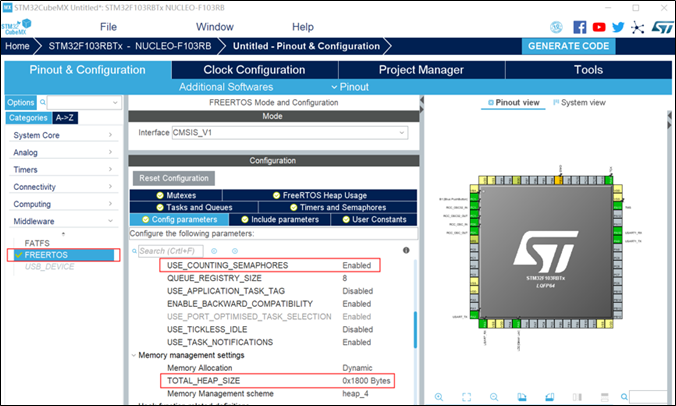Image resolution: width=676 pixels, height=406 pixels.
Task: Collapse Memory management settings group
Action: click(x=134, y=355)
